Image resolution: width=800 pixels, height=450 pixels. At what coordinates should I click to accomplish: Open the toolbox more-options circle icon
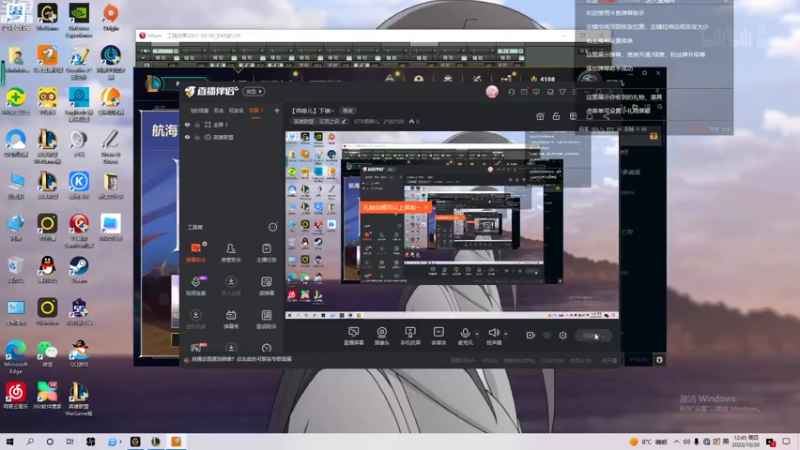(x=273, y=227)
